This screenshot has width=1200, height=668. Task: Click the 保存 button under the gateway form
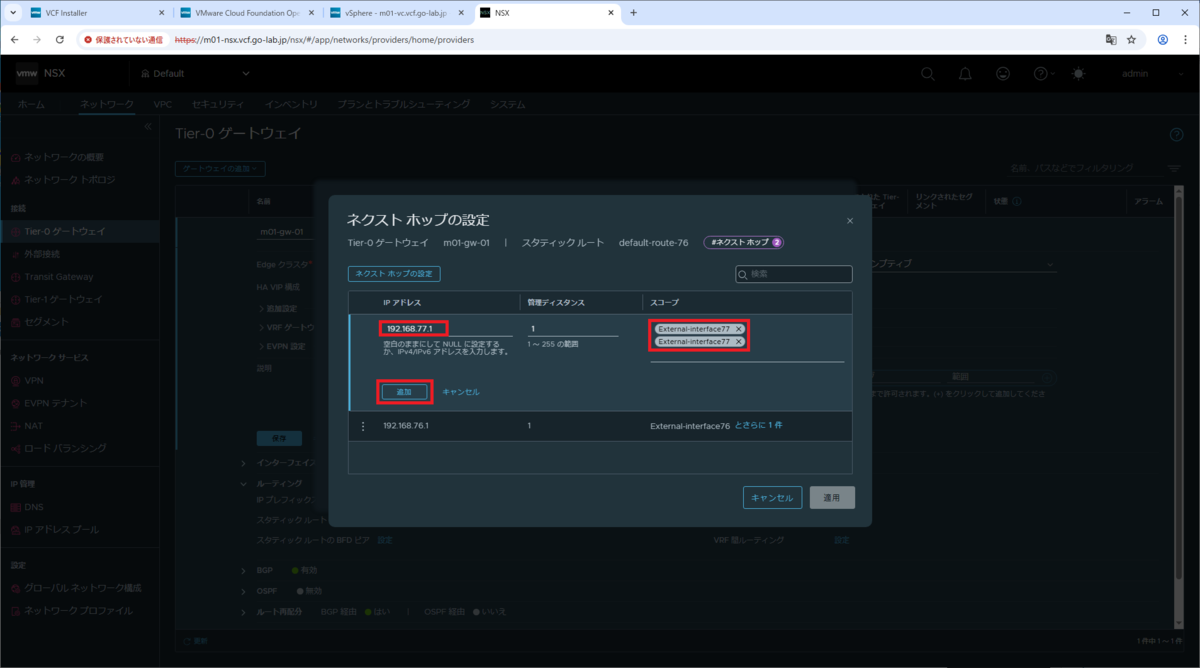(279, 438)
